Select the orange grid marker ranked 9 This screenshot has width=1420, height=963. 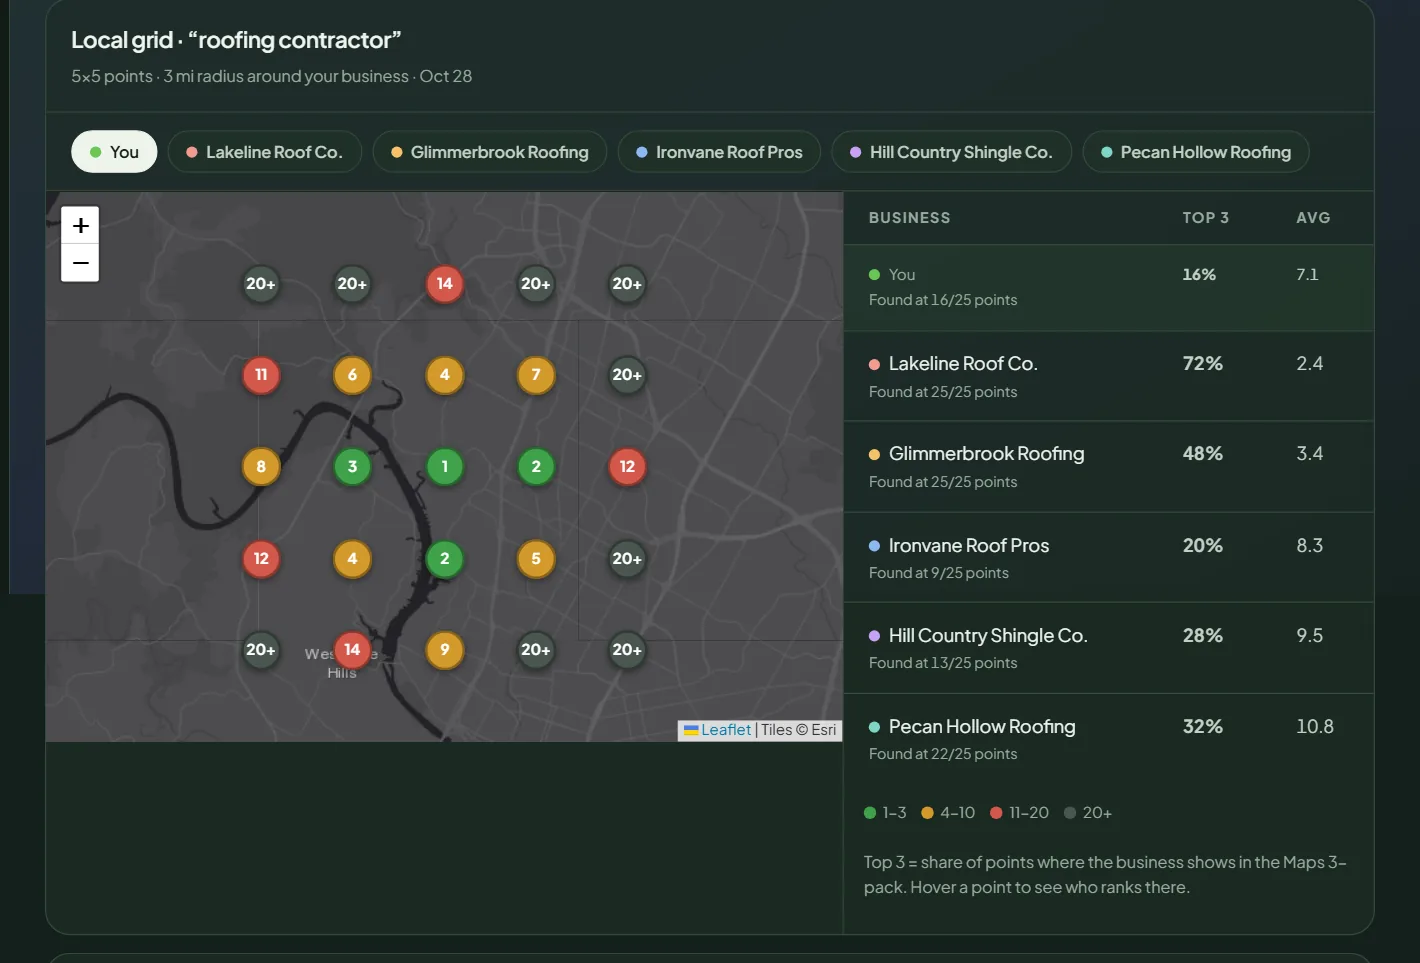(445, 650)
